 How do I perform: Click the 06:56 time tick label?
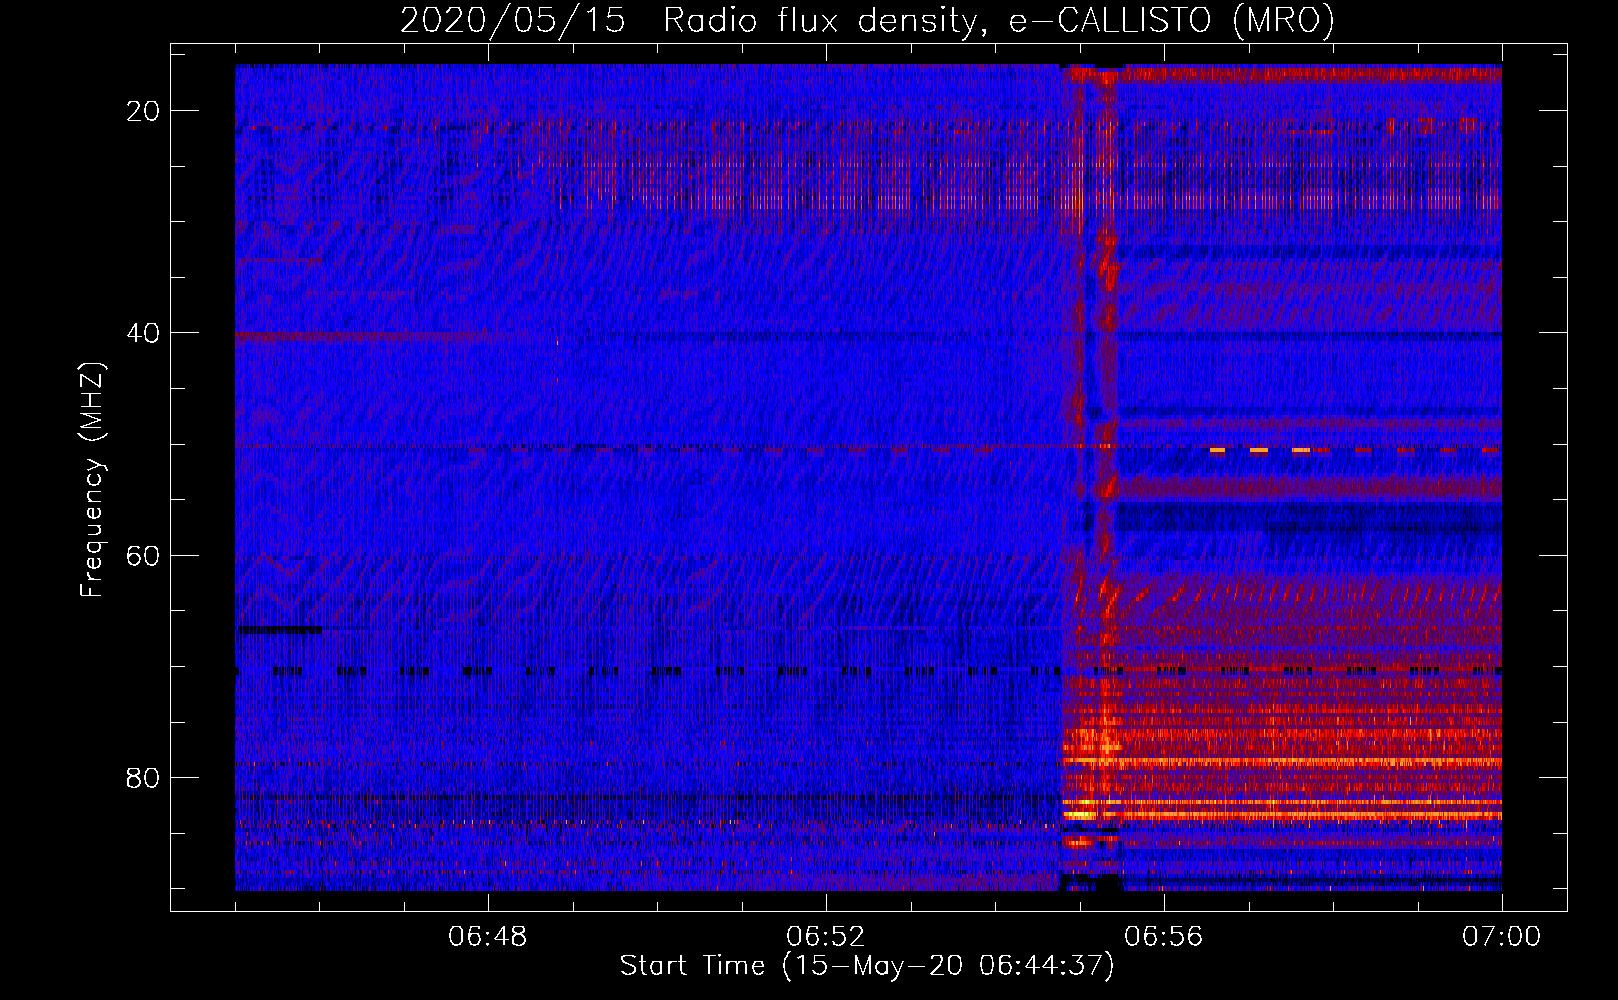point(1163,937)
